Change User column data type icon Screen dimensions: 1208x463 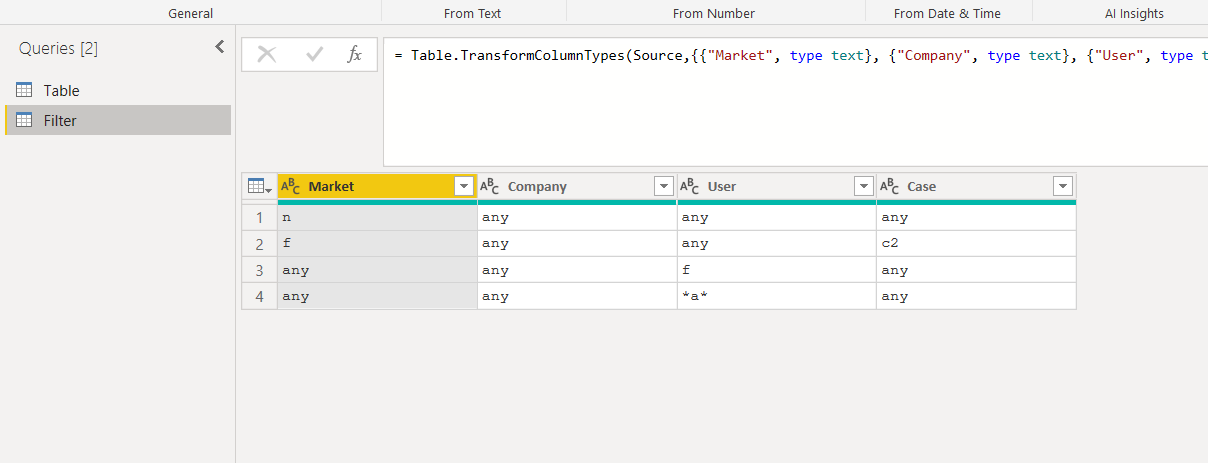(690, 186)
